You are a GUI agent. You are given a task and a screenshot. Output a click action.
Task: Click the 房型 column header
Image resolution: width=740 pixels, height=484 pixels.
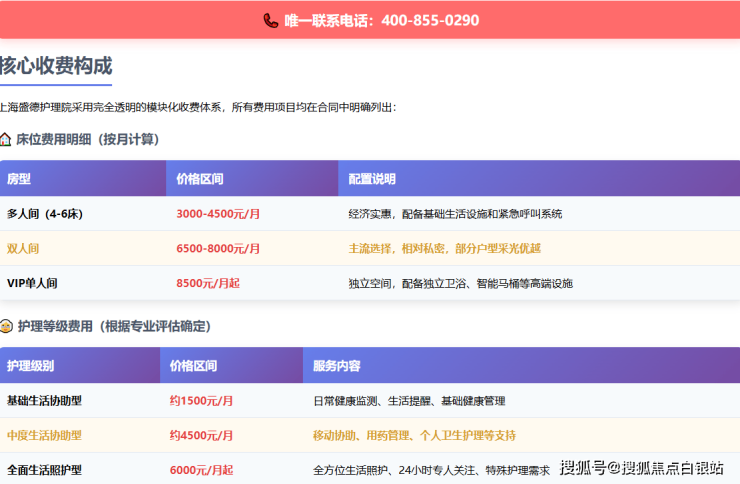point(19,179)
